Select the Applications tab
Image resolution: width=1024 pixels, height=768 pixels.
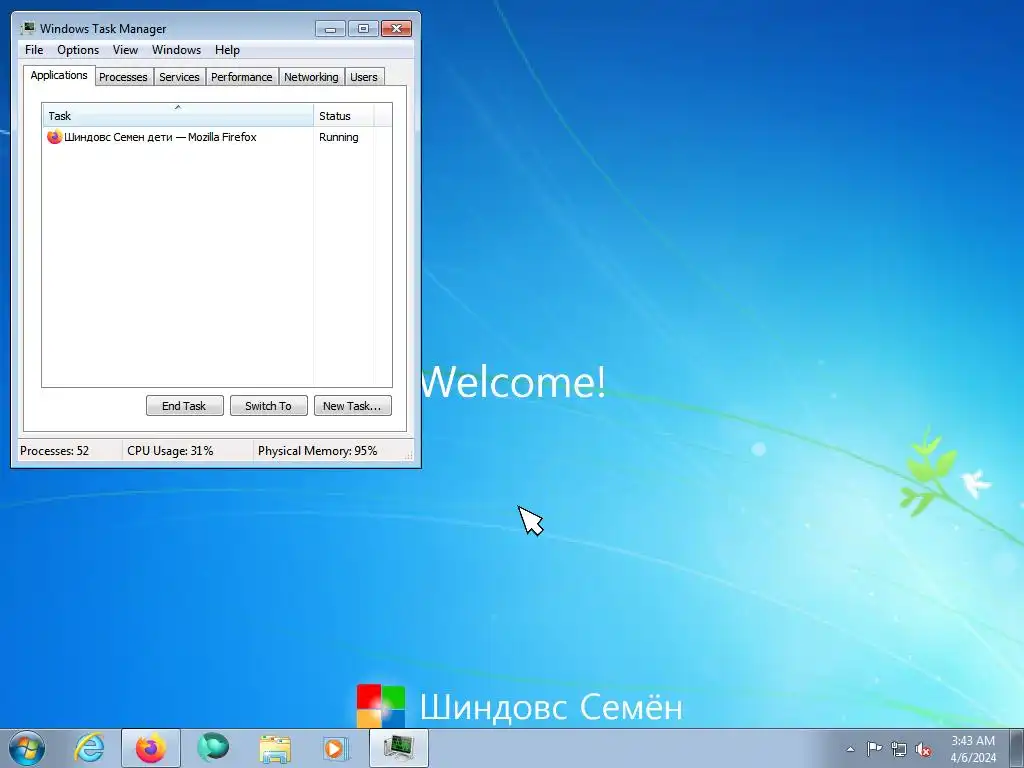(x=59, y=75)
